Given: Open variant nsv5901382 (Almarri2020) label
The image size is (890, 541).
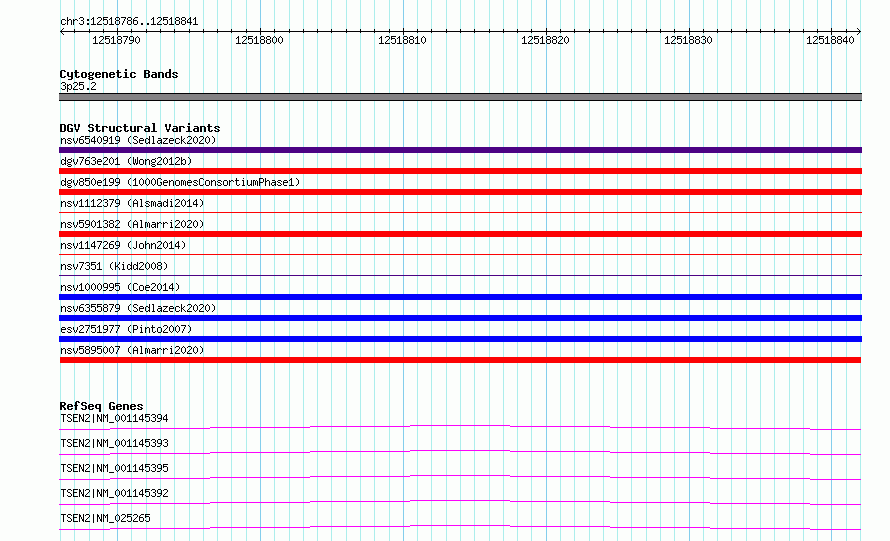Looking at the screenshot, I should pyautogui.click(x=132, y=224).
